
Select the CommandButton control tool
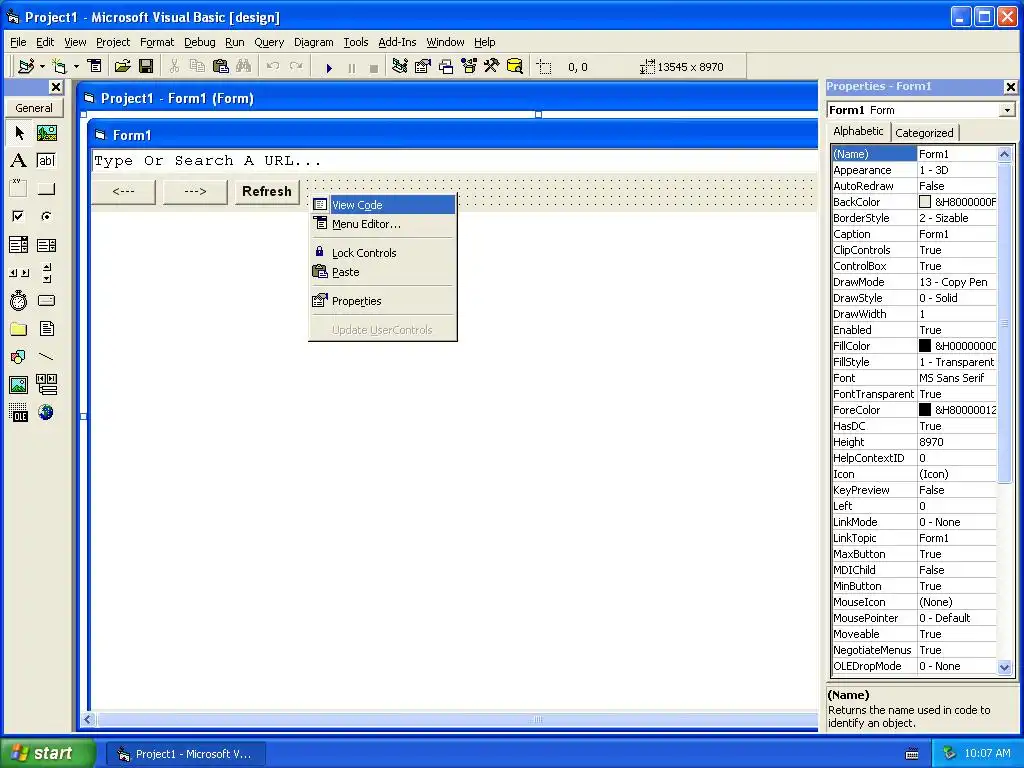point(46,189)
